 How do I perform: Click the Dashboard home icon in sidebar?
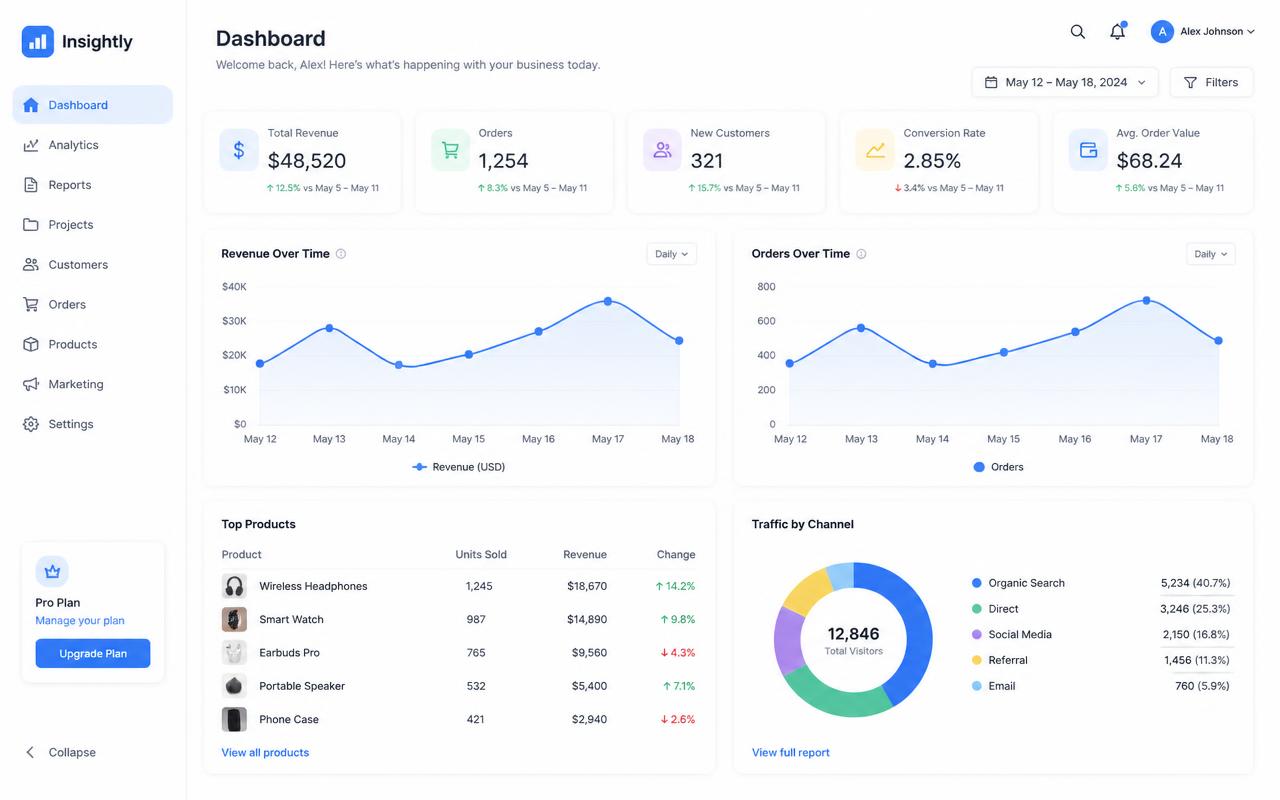[x=31, y=105]
